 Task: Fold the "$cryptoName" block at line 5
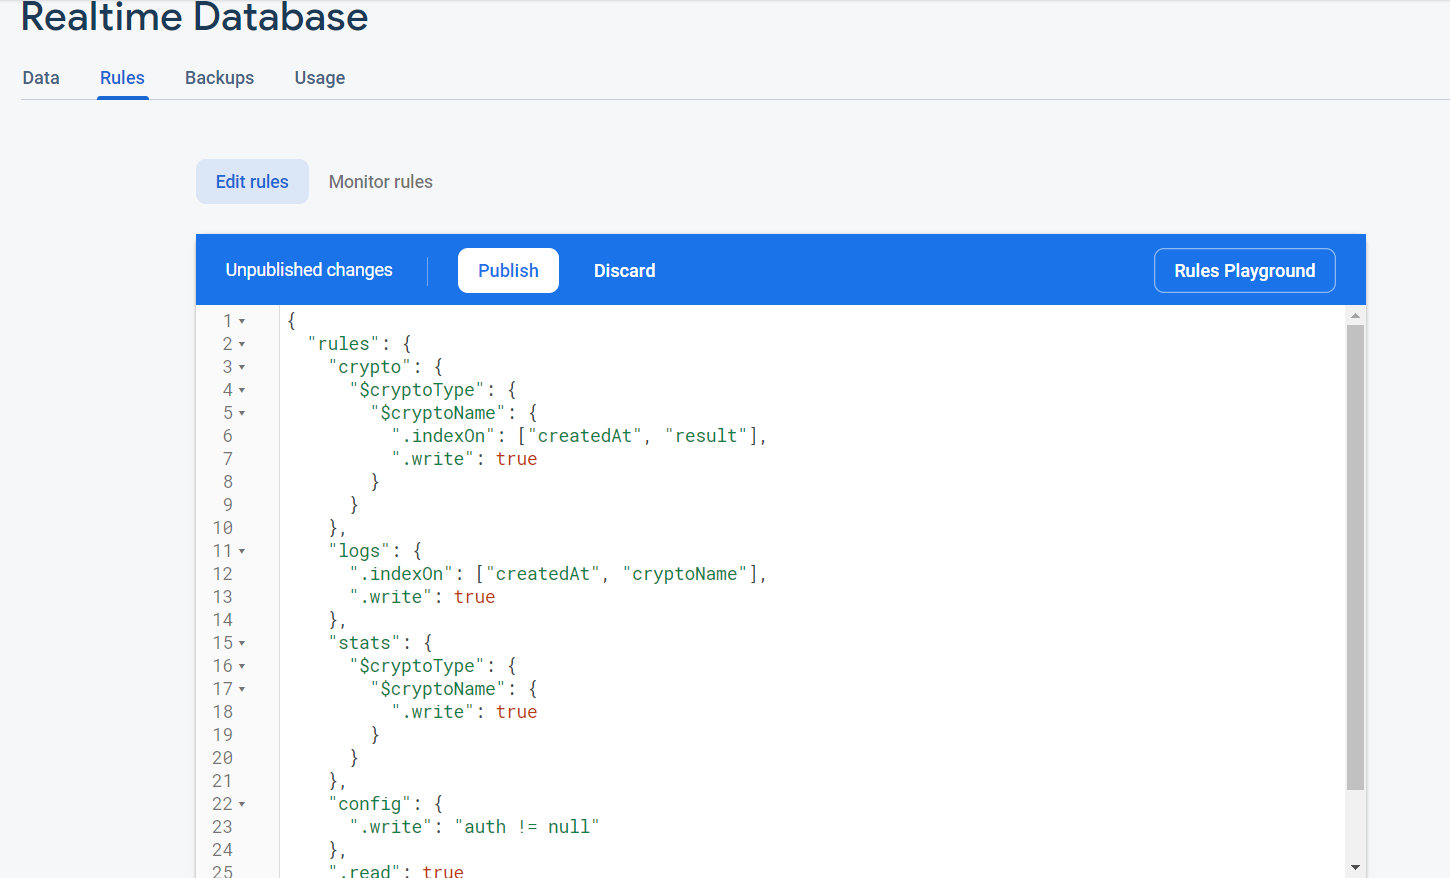pyautogui.click(x=242, y=414)
